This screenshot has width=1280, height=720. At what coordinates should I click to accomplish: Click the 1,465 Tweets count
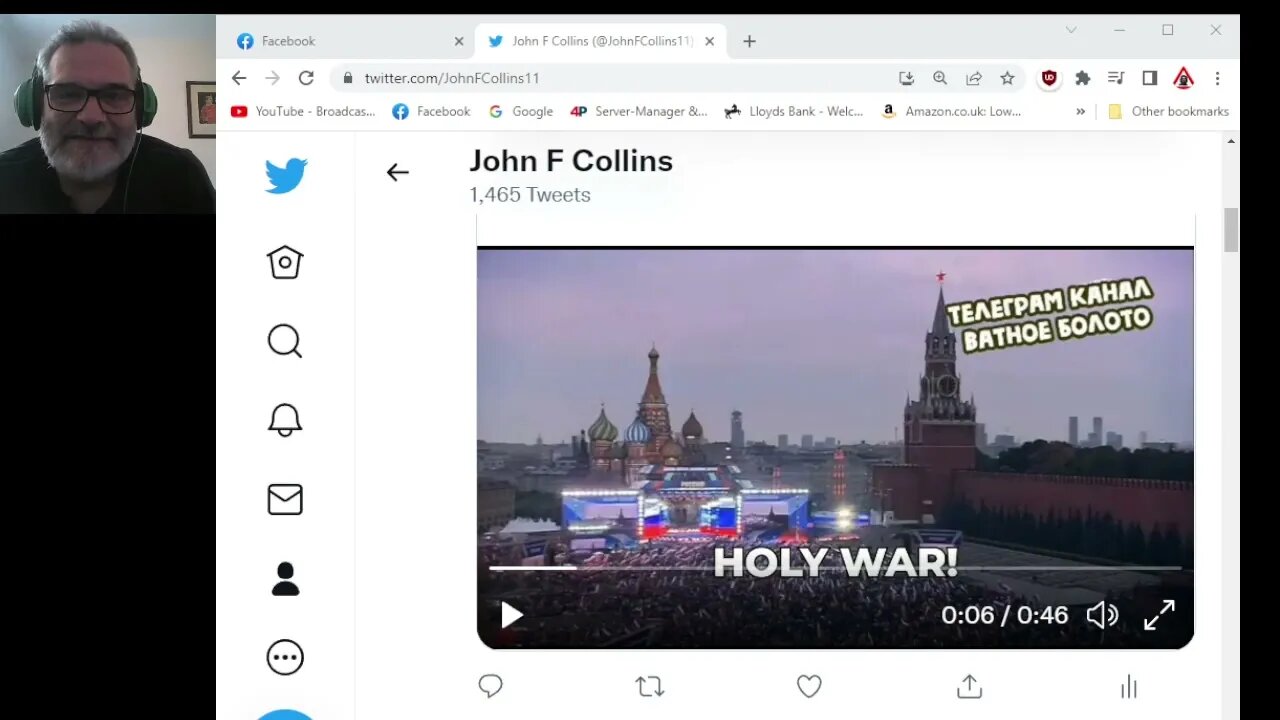530,195
